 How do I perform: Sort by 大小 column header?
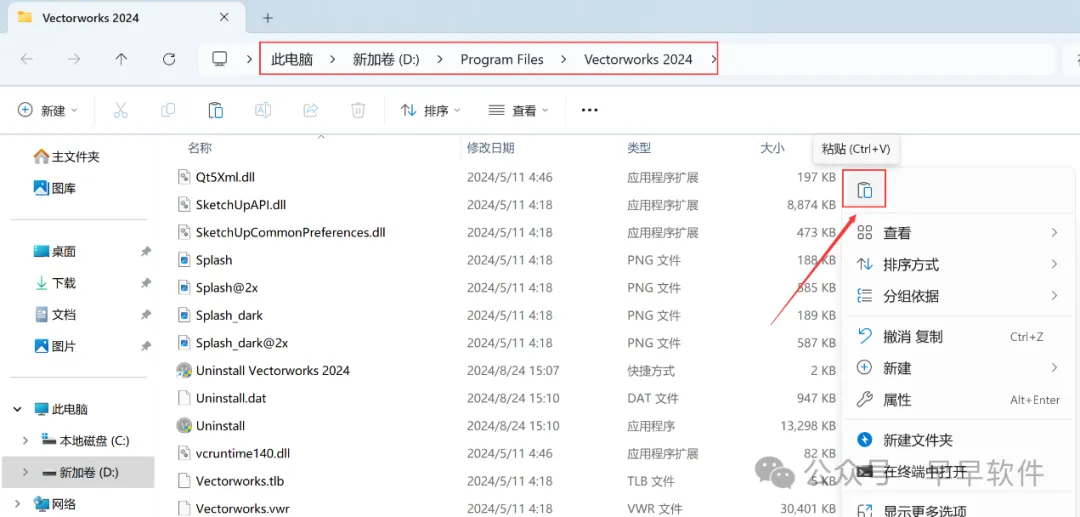[772, 148]
